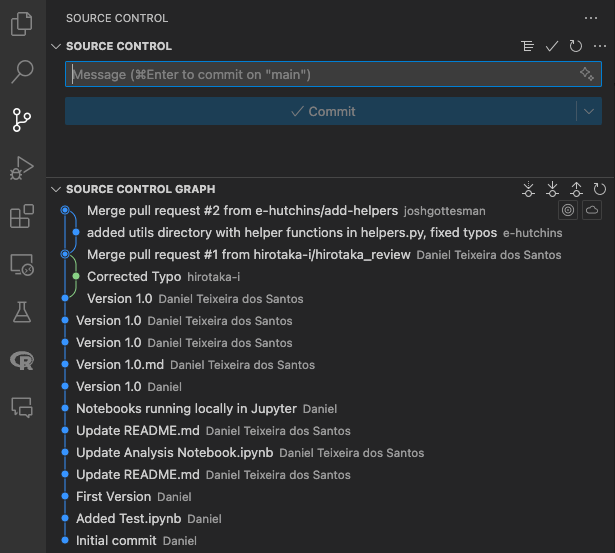Click the Fetch icon in graph header

pyautogui.click(x=529, y=189)
